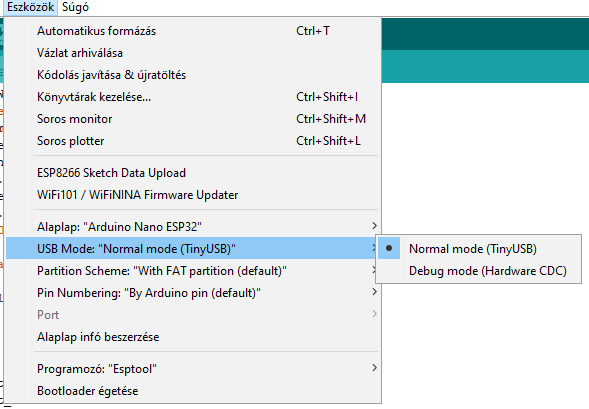Open the Súgó menu

(x=75, y=7)
